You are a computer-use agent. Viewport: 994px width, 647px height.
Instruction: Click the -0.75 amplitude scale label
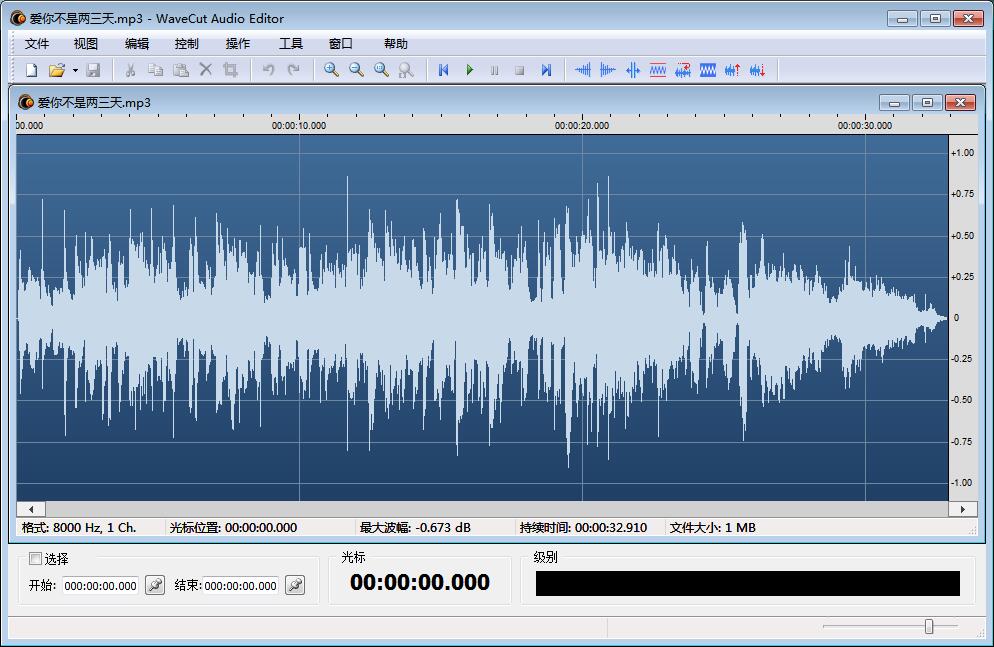[x=962, y=441]
